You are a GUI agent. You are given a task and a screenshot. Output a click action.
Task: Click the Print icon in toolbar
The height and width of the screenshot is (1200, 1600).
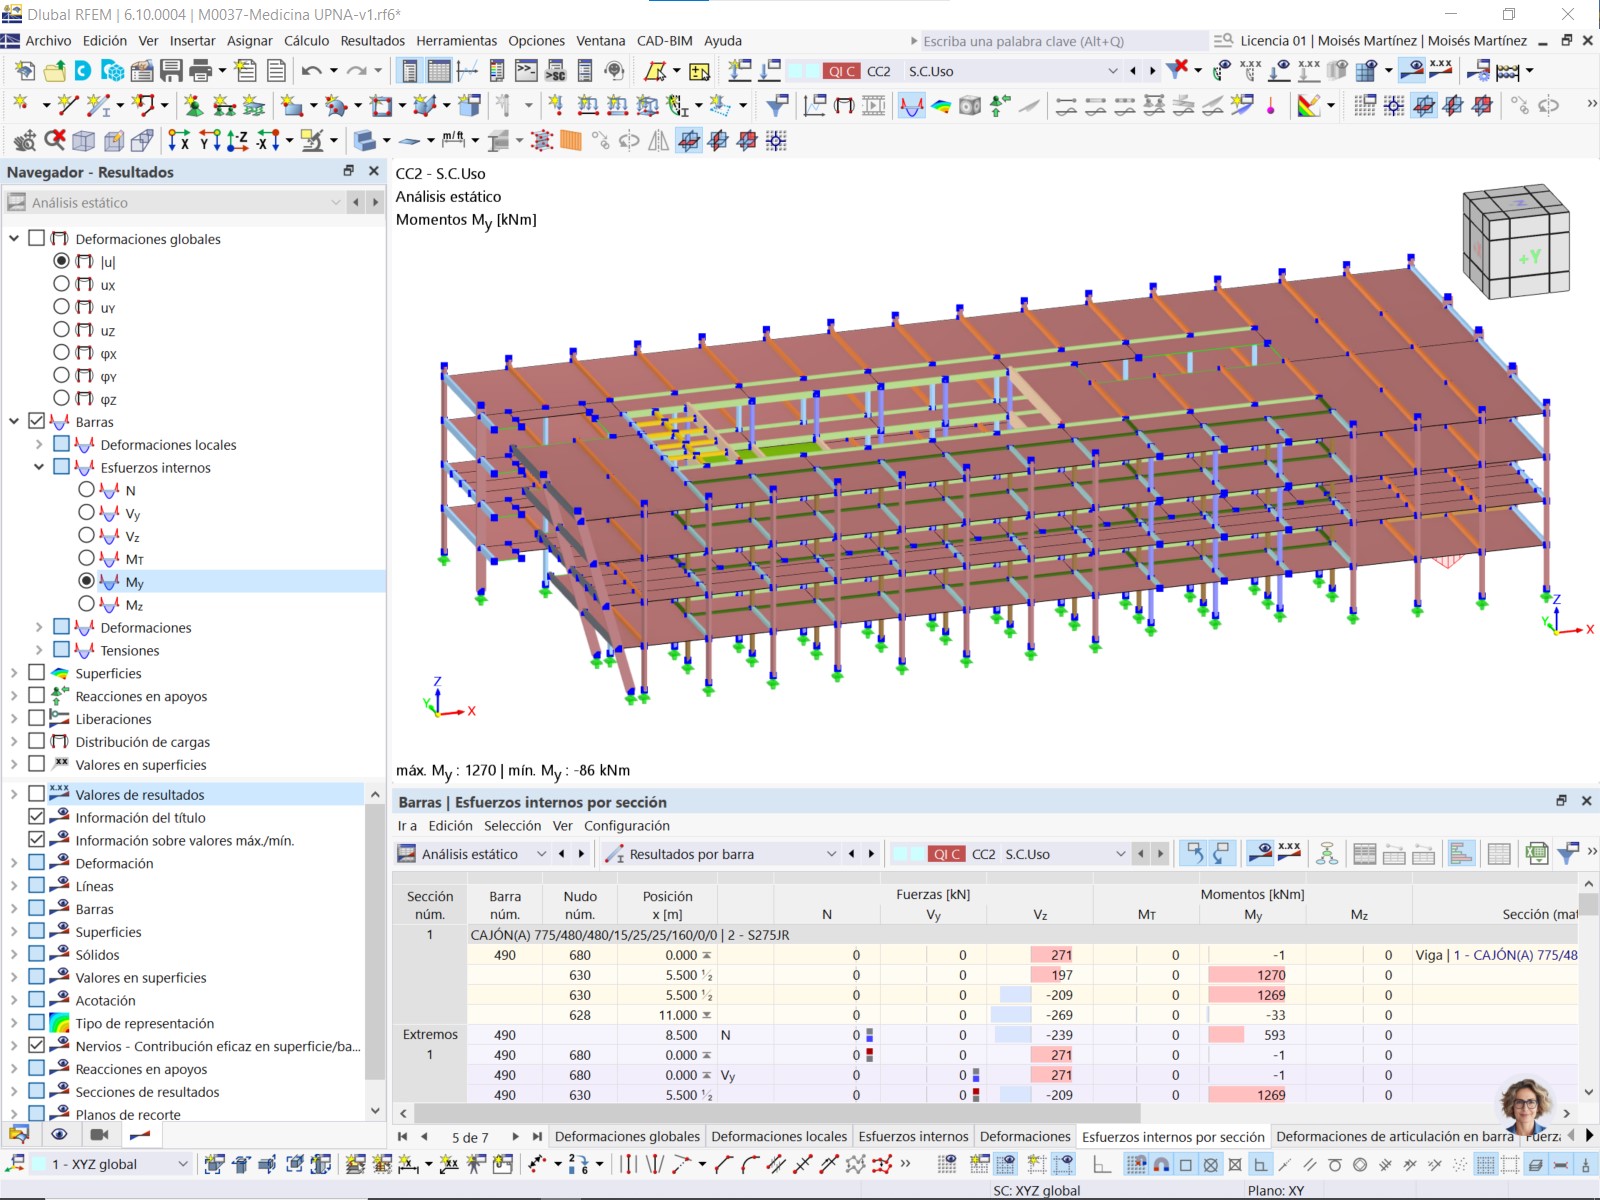[201, 70]
